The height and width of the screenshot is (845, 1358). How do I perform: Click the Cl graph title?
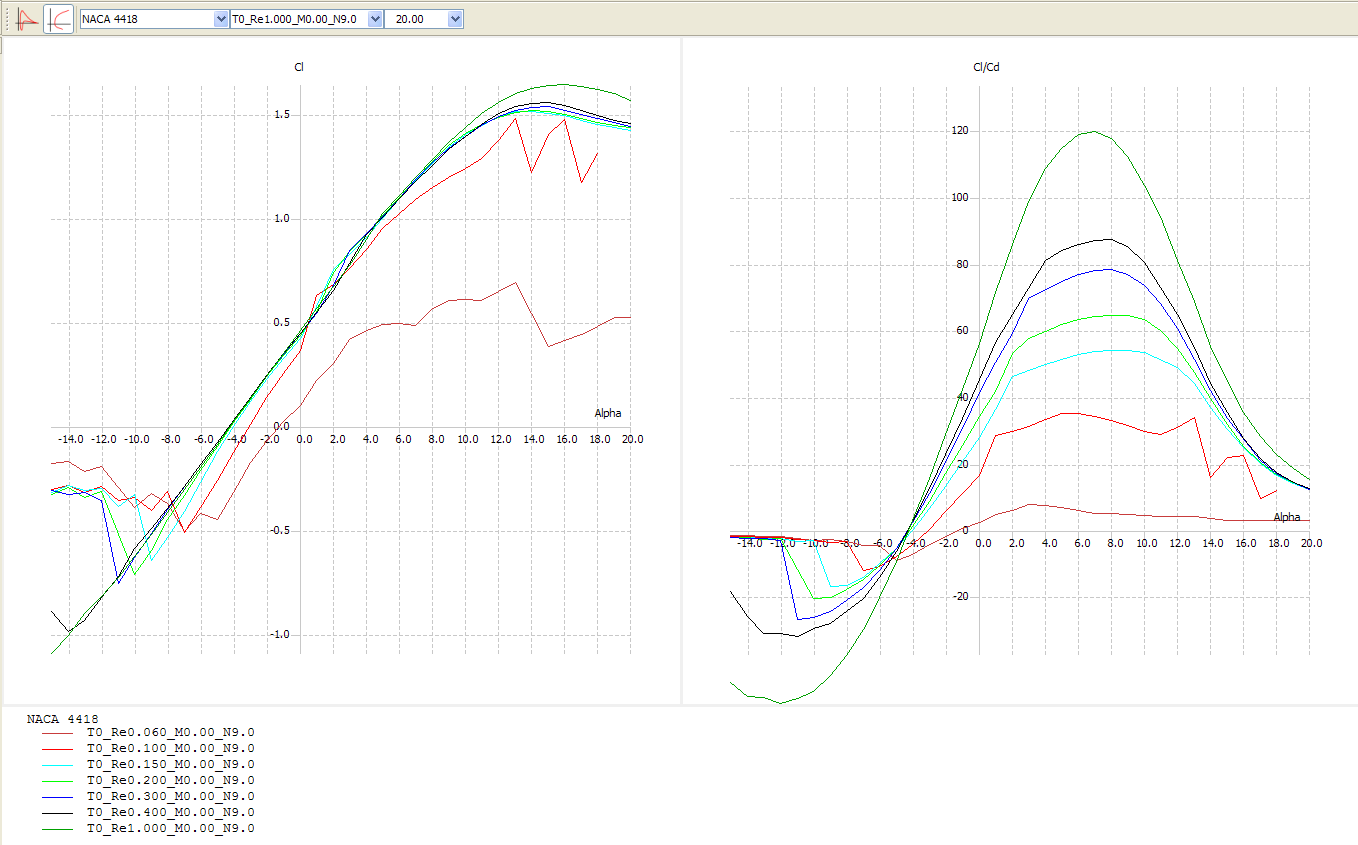tap(299, 67)
